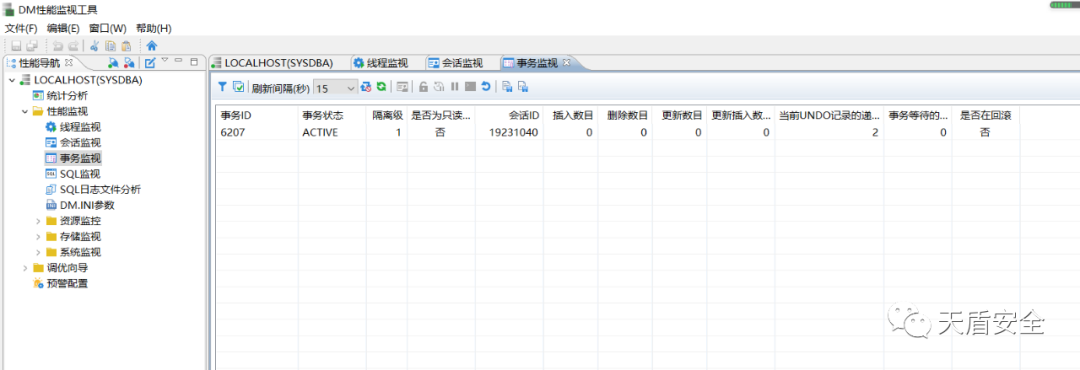Click the ACTIVE status cell
1080x370 pixels.
[x=332, y=133]
